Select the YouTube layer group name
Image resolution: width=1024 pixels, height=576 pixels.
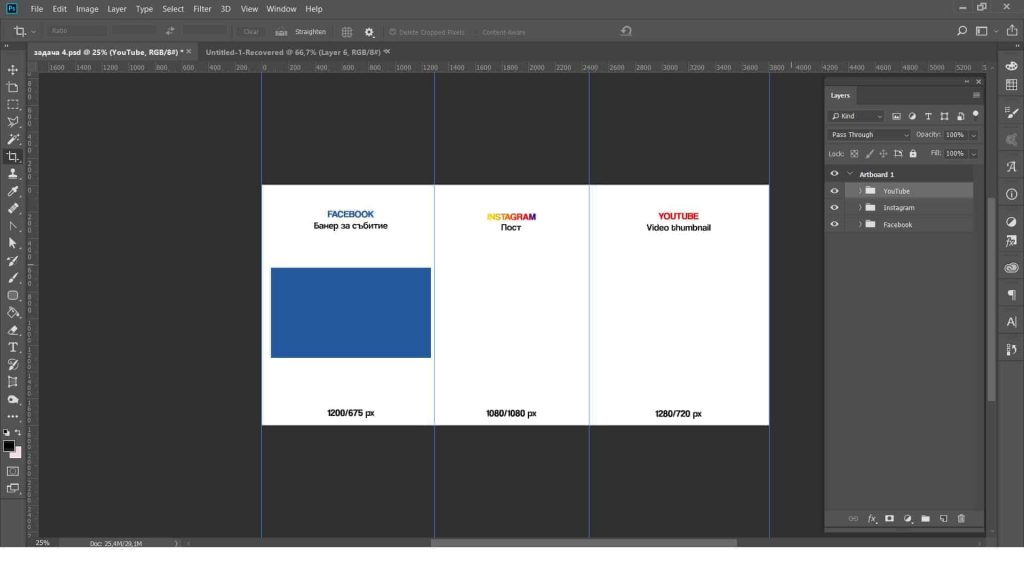tap(896, 191)
